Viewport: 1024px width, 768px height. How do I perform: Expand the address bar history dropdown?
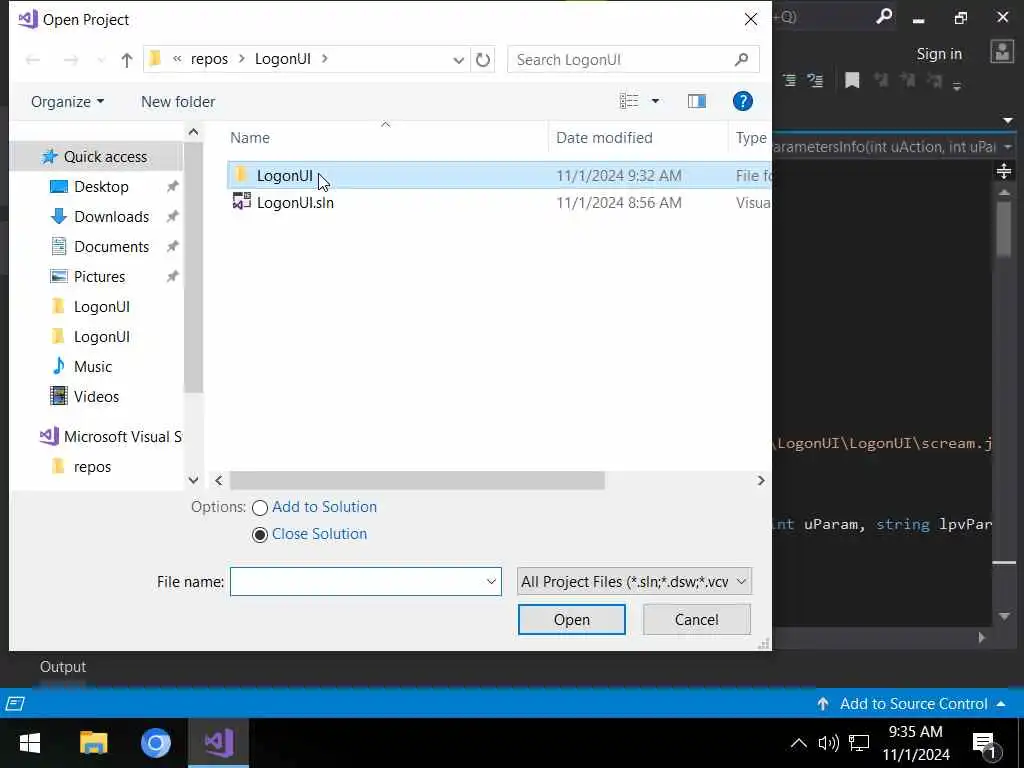tap(458, 60)
